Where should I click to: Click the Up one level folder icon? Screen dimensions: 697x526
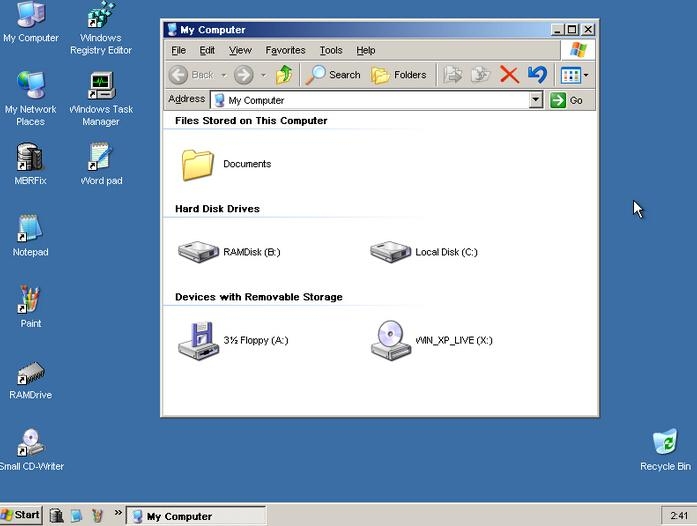point(284,75)
